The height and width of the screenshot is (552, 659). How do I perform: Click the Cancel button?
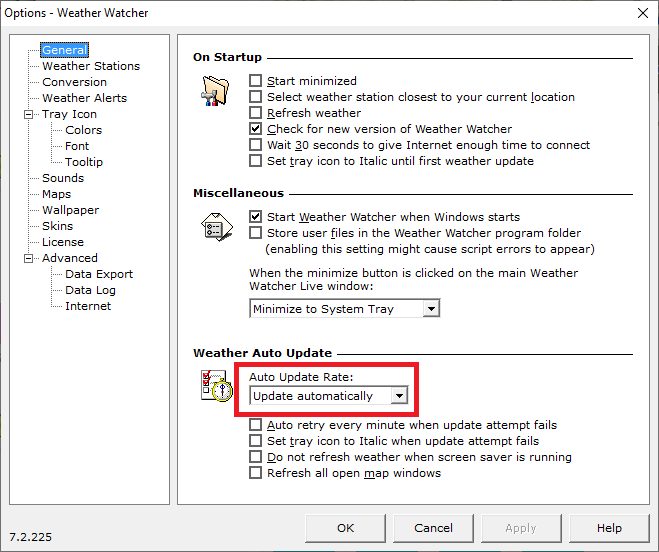(433, 528)
